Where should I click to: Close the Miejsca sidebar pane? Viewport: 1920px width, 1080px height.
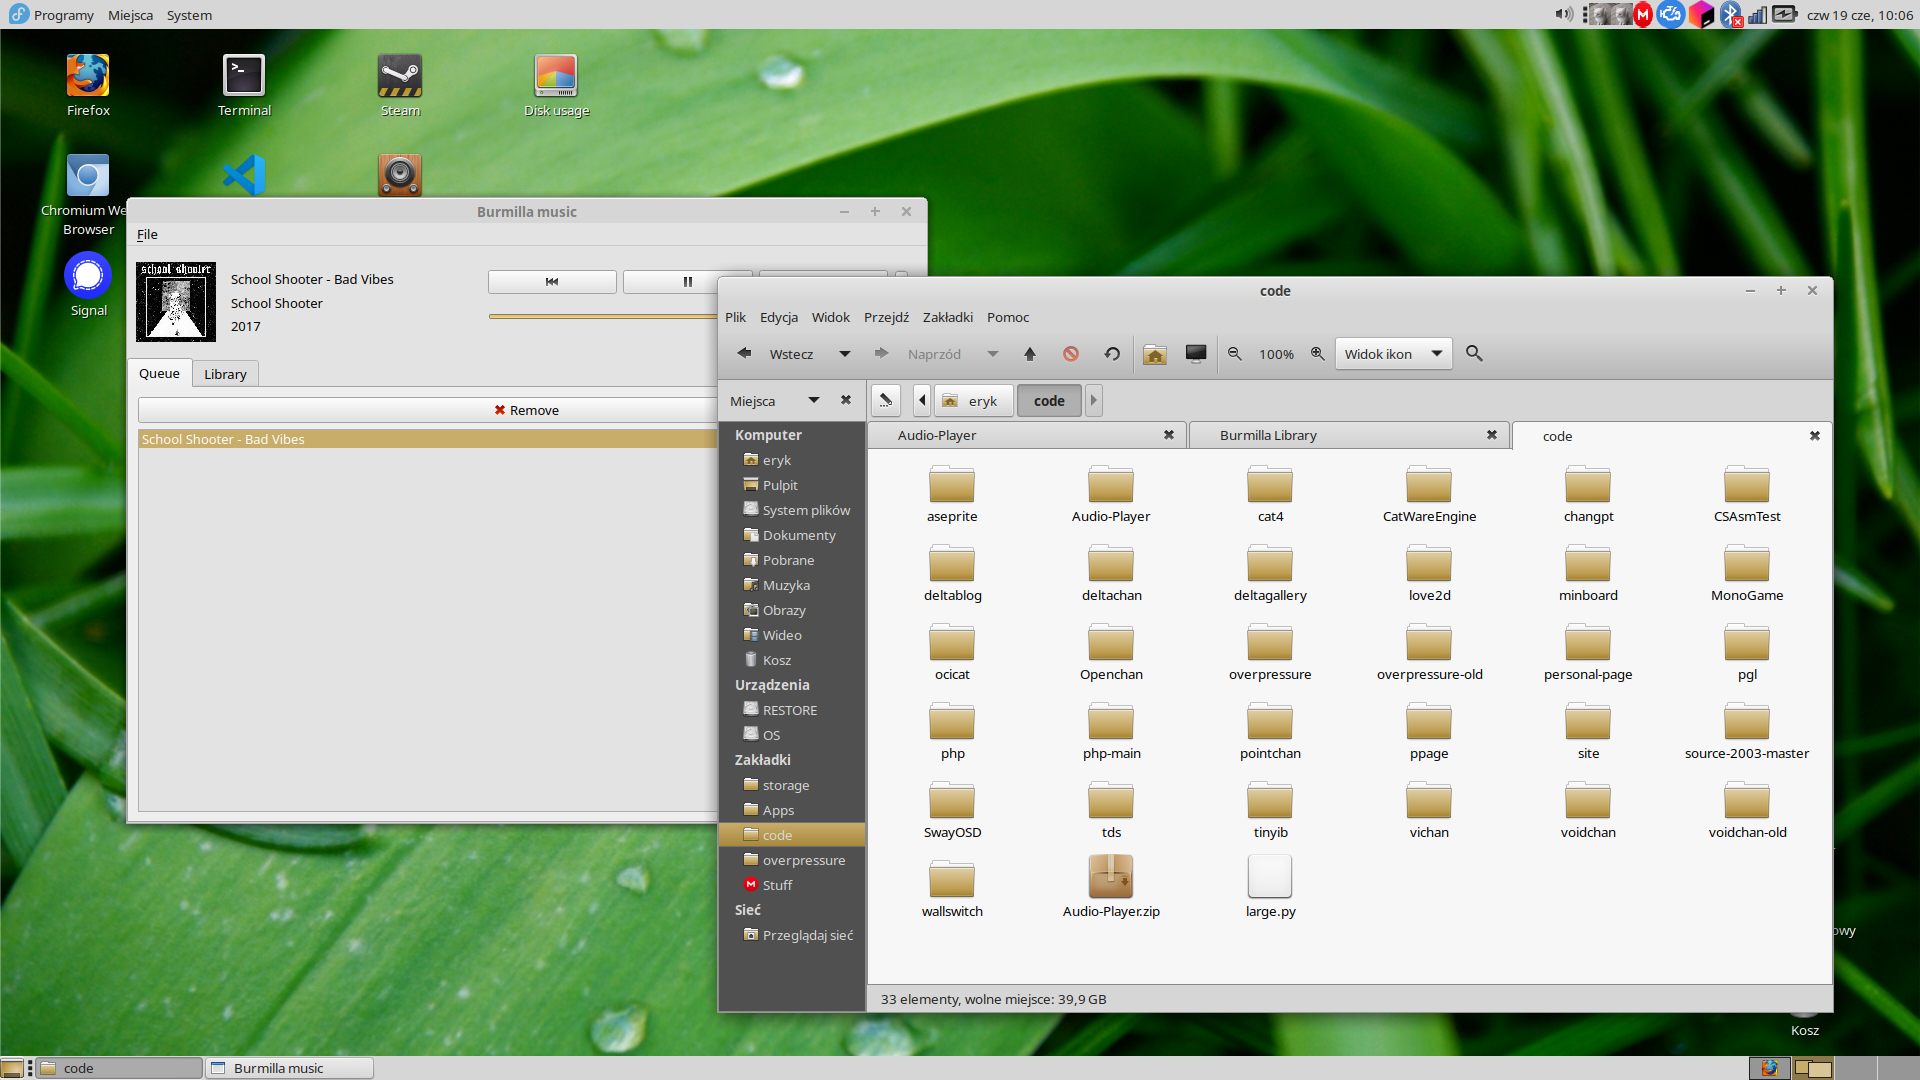click(846, 401)
